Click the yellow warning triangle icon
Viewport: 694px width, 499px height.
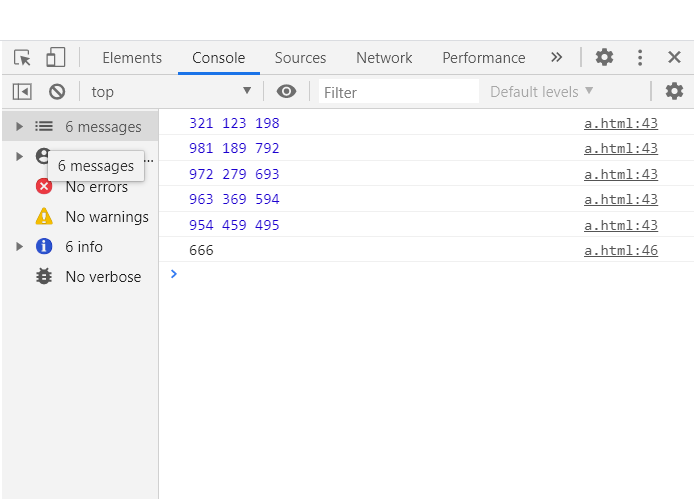coord(44,217)
